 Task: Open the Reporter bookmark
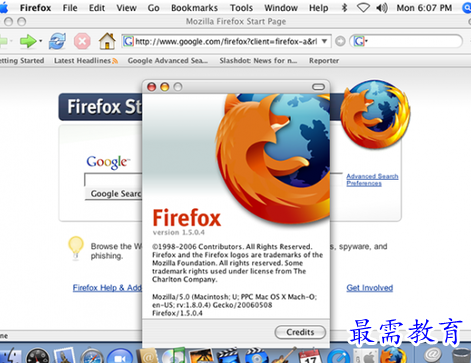pyautogui.click(x=324, y=61)
